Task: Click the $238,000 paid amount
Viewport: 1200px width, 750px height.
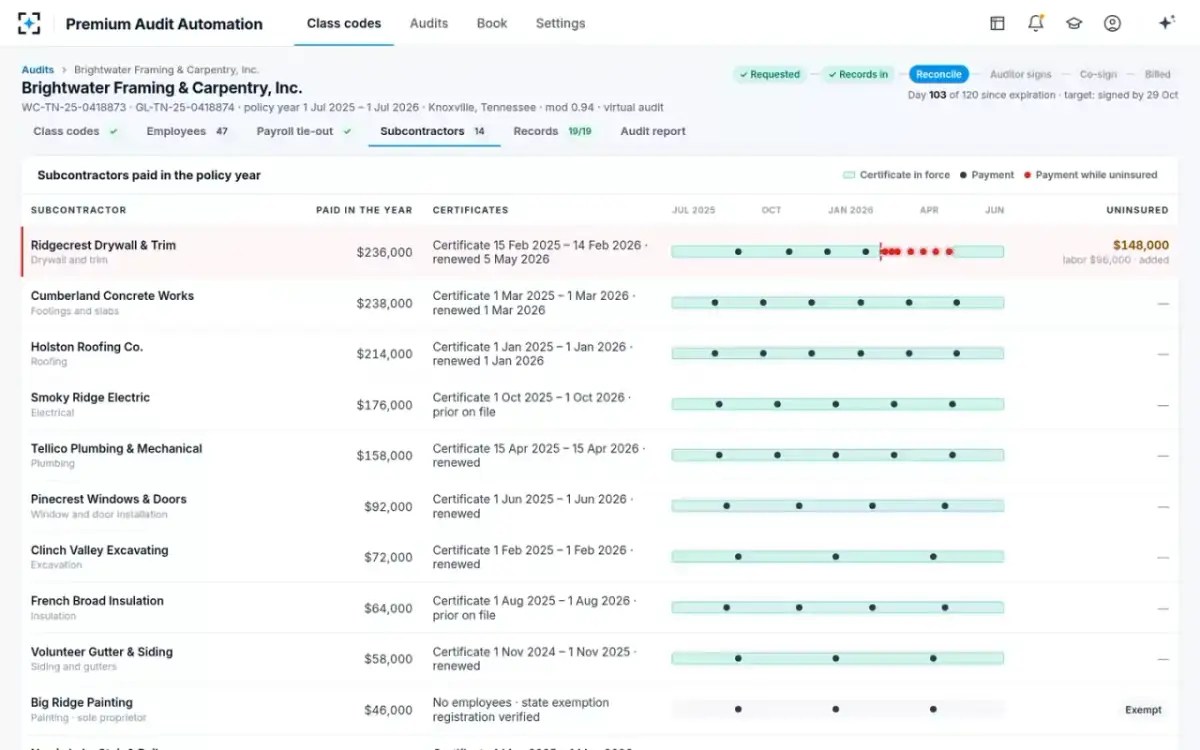Action: click(384, 303)
